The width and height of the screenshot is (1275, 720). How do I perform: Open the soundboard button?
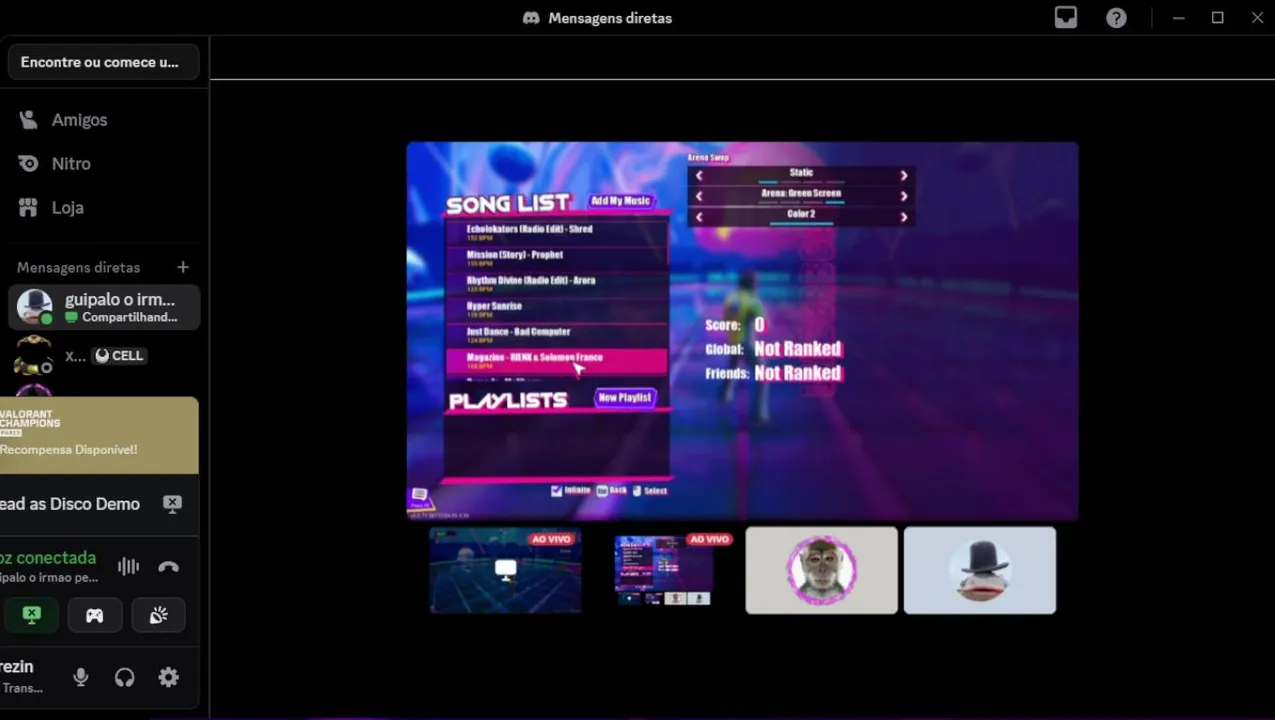click(158, 615)
